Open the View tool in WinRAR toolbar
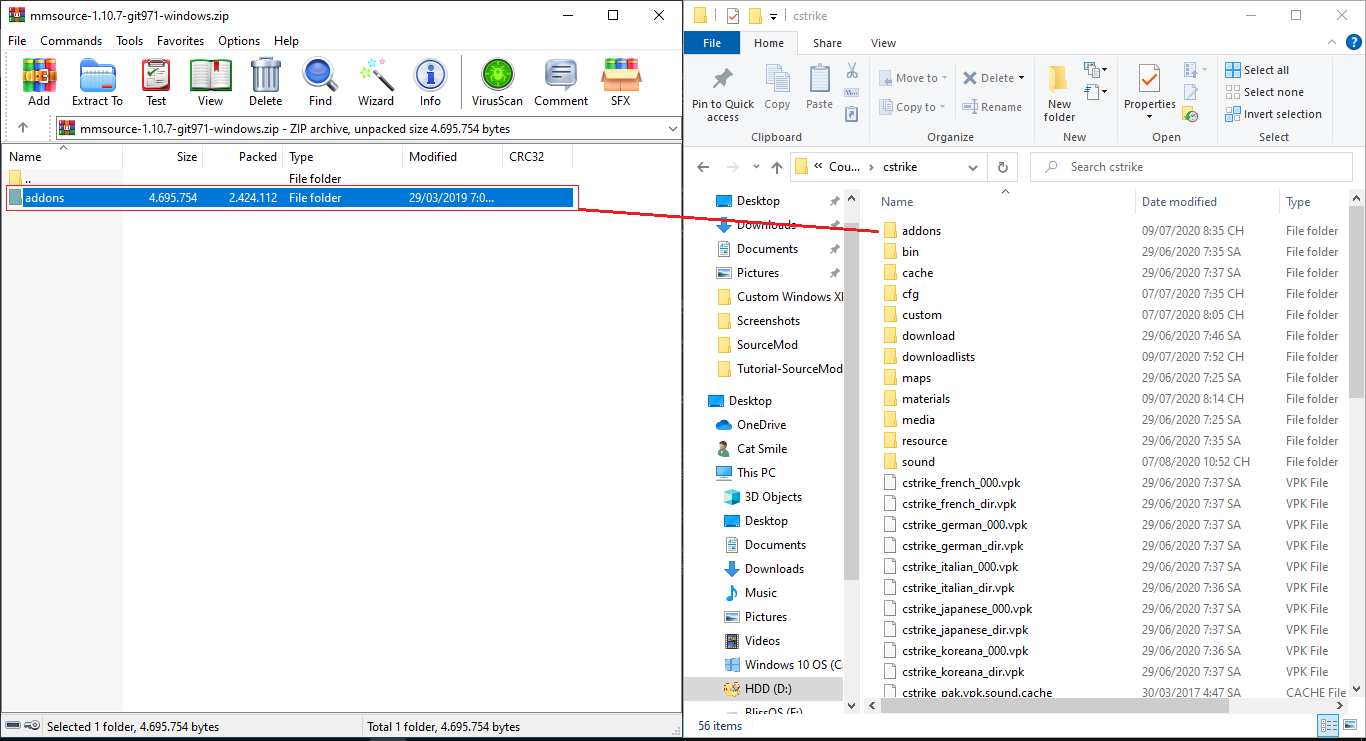 [210, 82]
